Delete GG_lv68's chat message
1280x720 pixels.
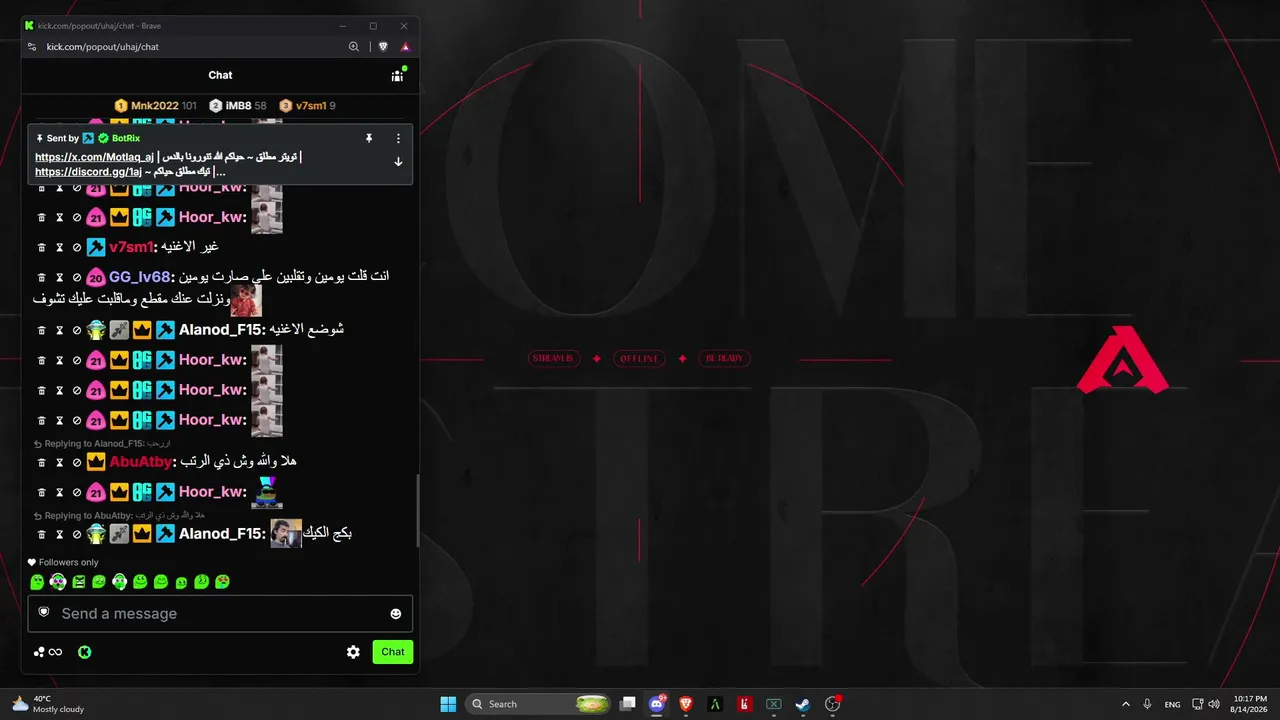point(42,277)
